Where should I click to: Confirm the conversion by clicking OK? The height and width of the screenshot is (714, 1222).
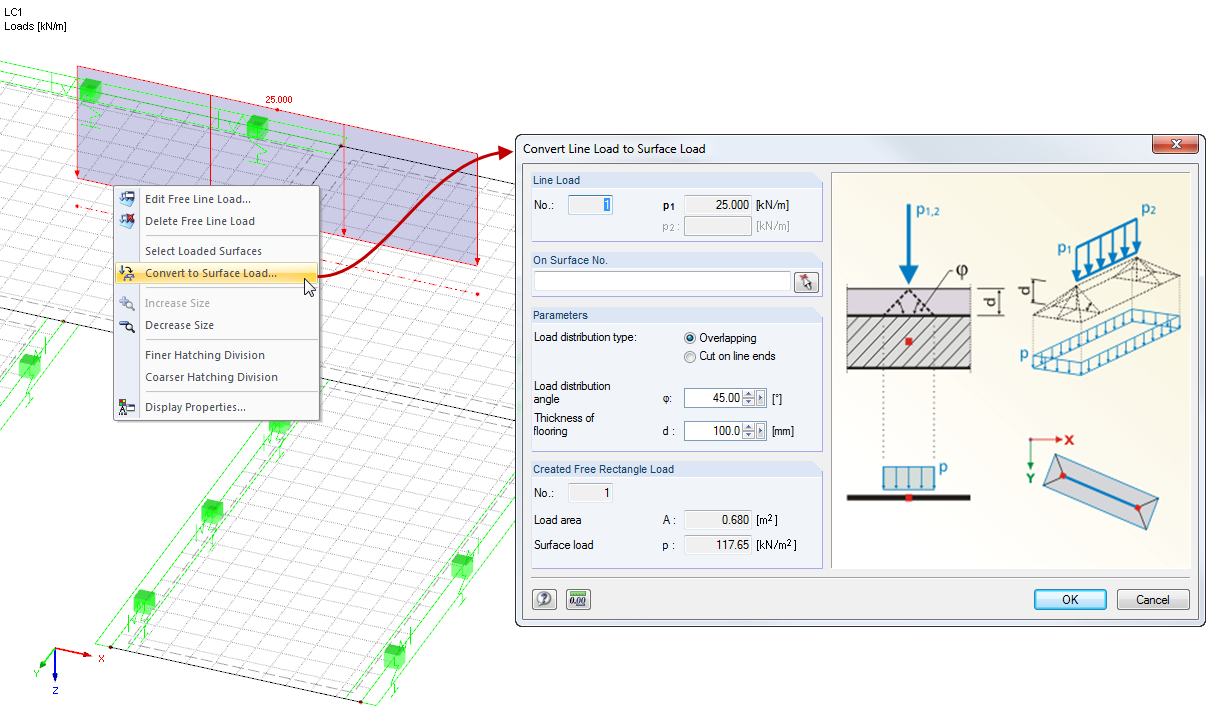coord(1069,599)
